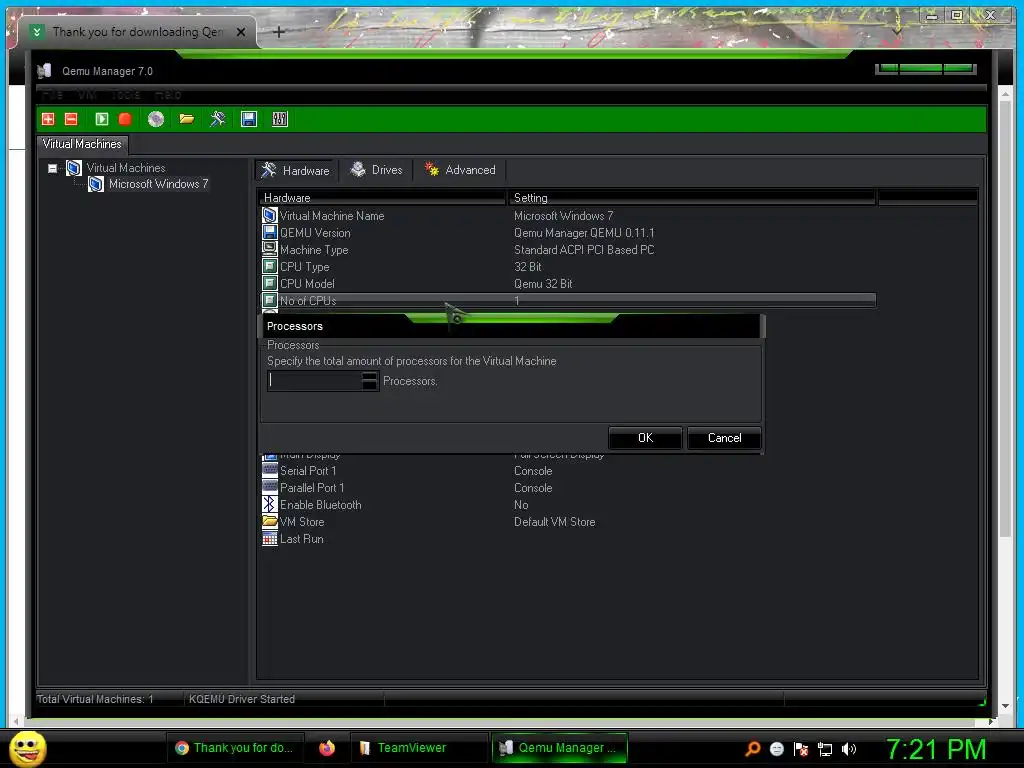Image resolution: width=1024 pixels, height=768 pixels.
Task: Click the Virtual Machine Name row icon
Action: coord(270,215)
